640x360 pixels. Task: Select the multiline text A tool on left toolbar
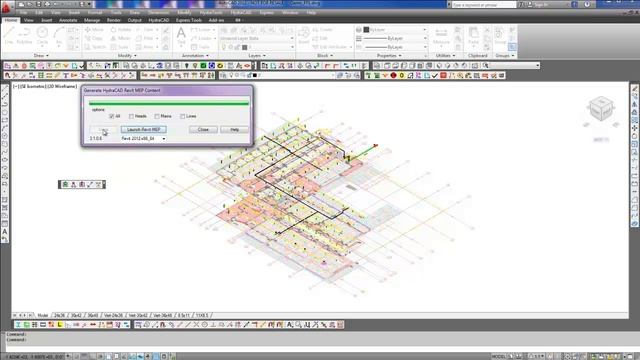5,232
